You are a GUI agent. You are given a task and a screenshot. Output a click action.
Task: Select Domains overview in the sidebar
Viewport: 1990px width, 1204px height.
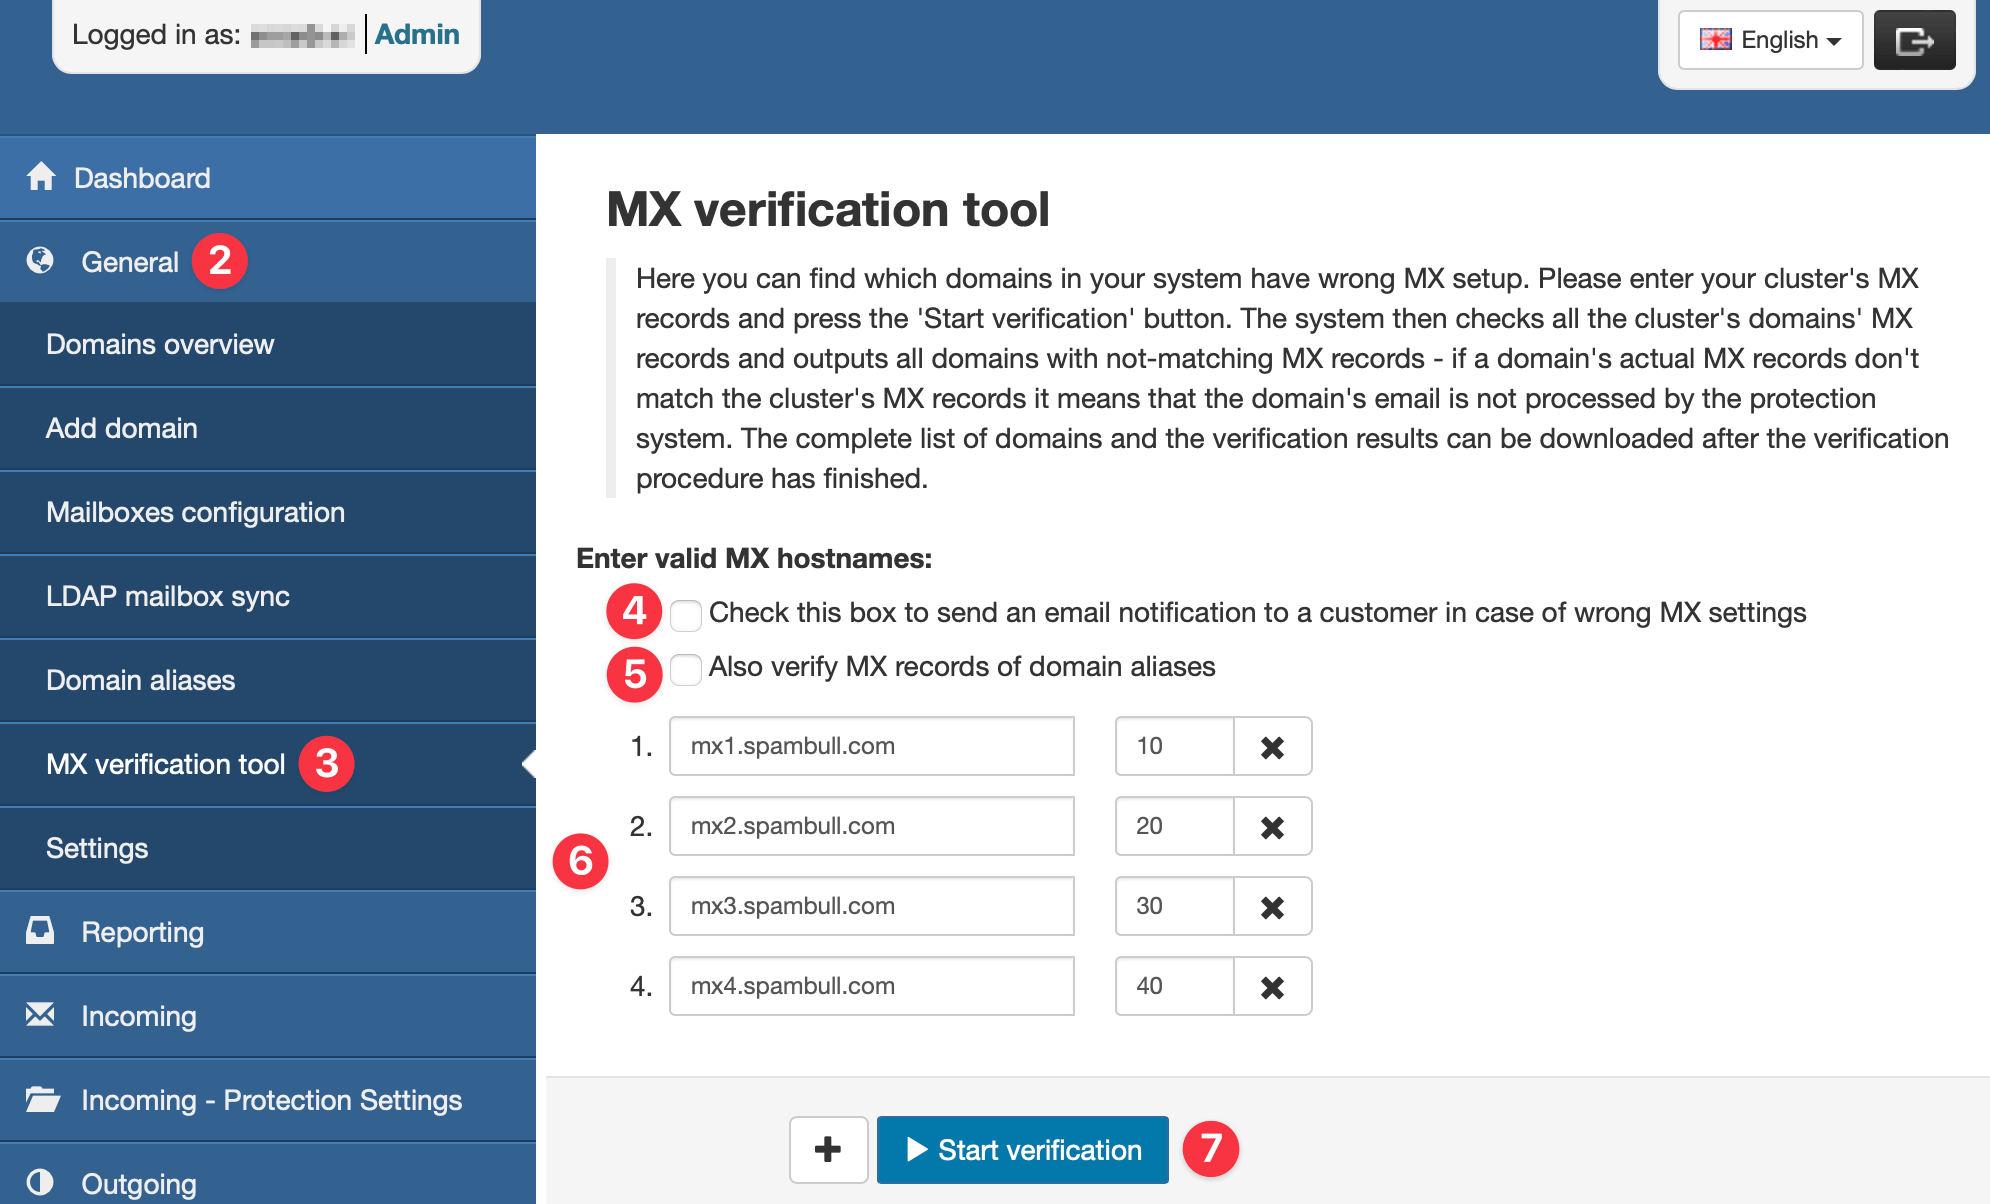160,344
